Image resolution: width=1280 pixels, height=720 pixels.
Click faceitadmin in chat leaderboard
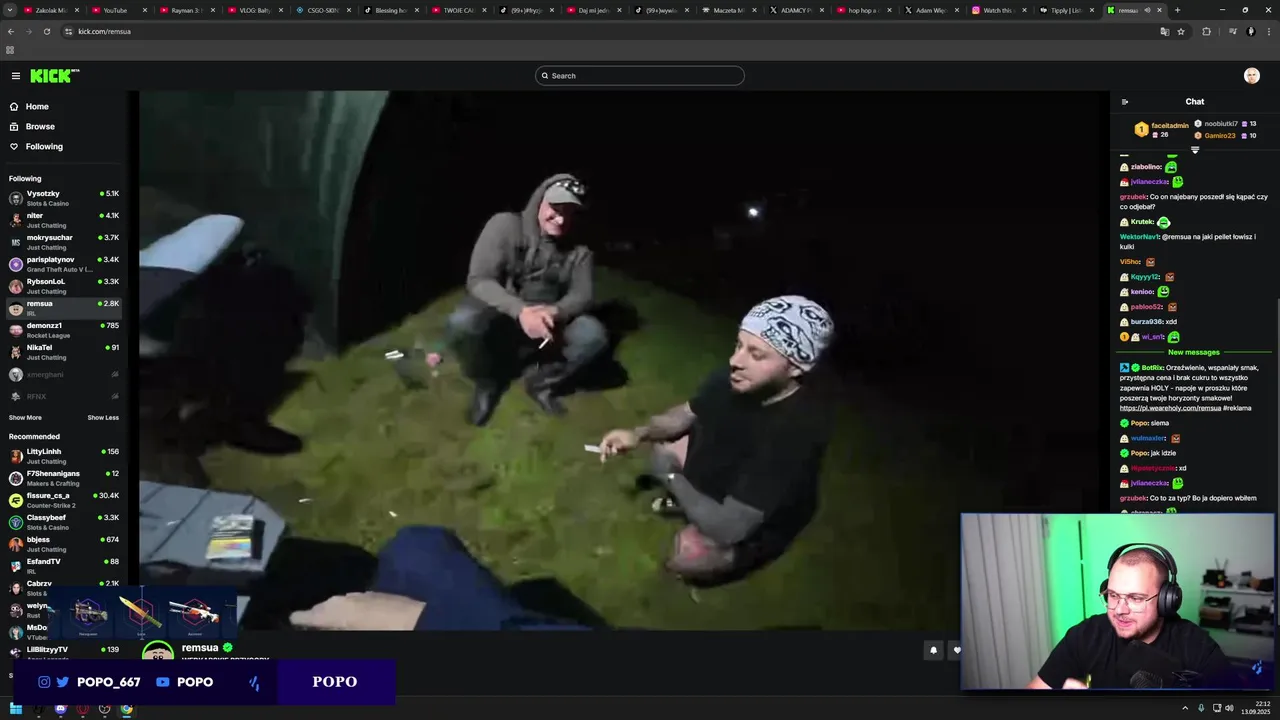click(x=1170, y=126)
